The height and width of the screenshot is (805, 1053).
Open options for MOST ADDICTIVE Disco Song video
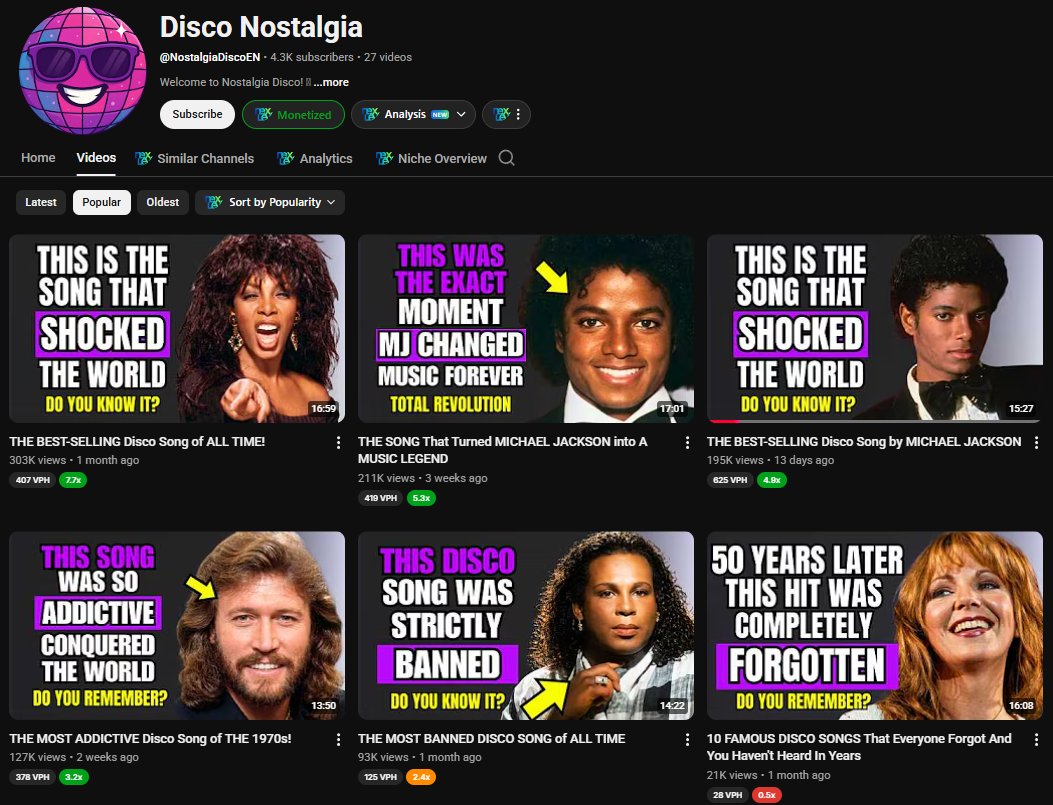pos(338,739)
